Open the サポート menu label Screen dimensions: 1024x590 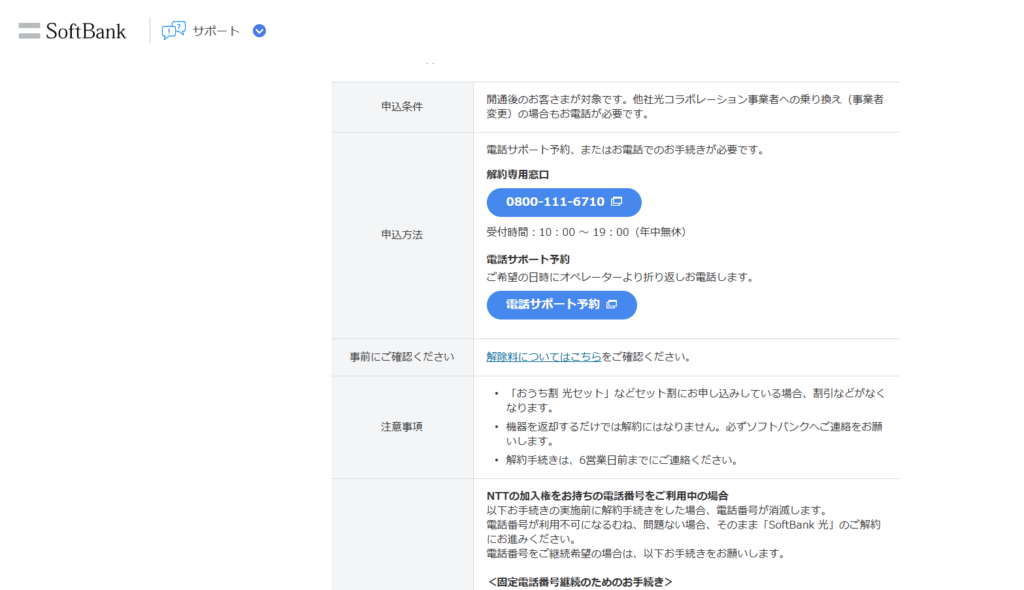(x=216, y=31)
